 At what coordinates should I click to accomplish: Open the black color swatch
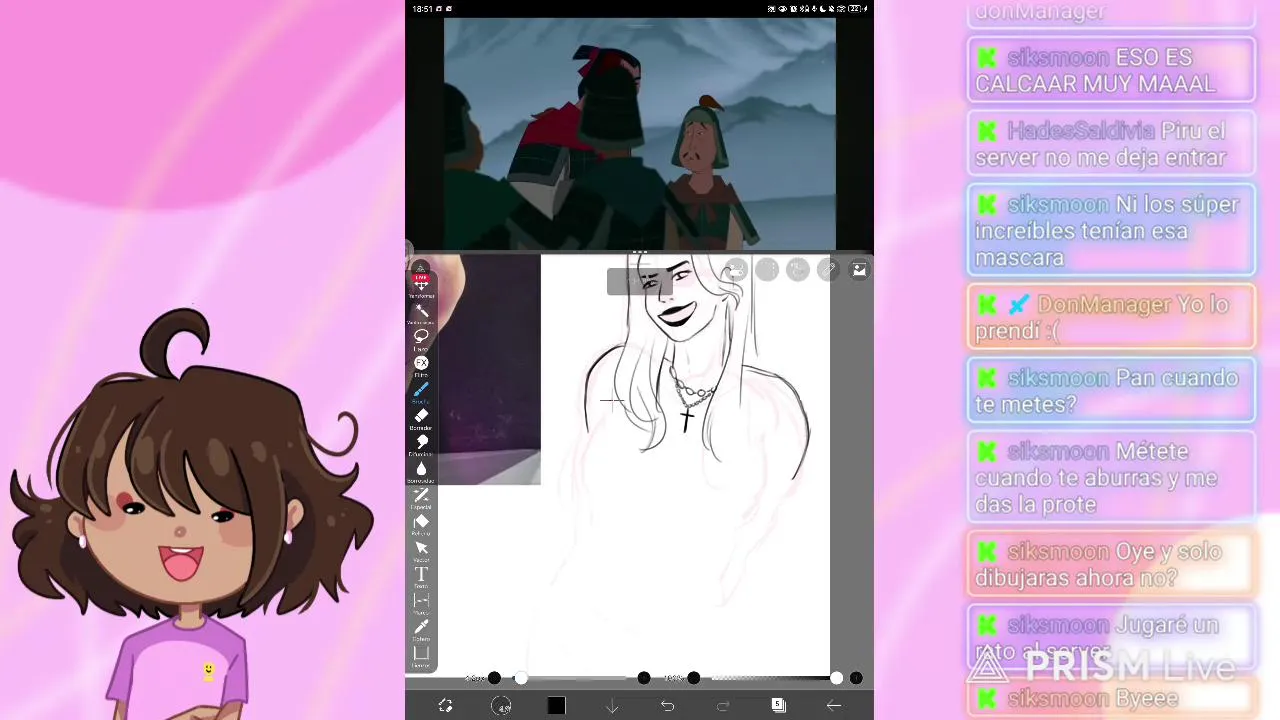tap(557, 705)
